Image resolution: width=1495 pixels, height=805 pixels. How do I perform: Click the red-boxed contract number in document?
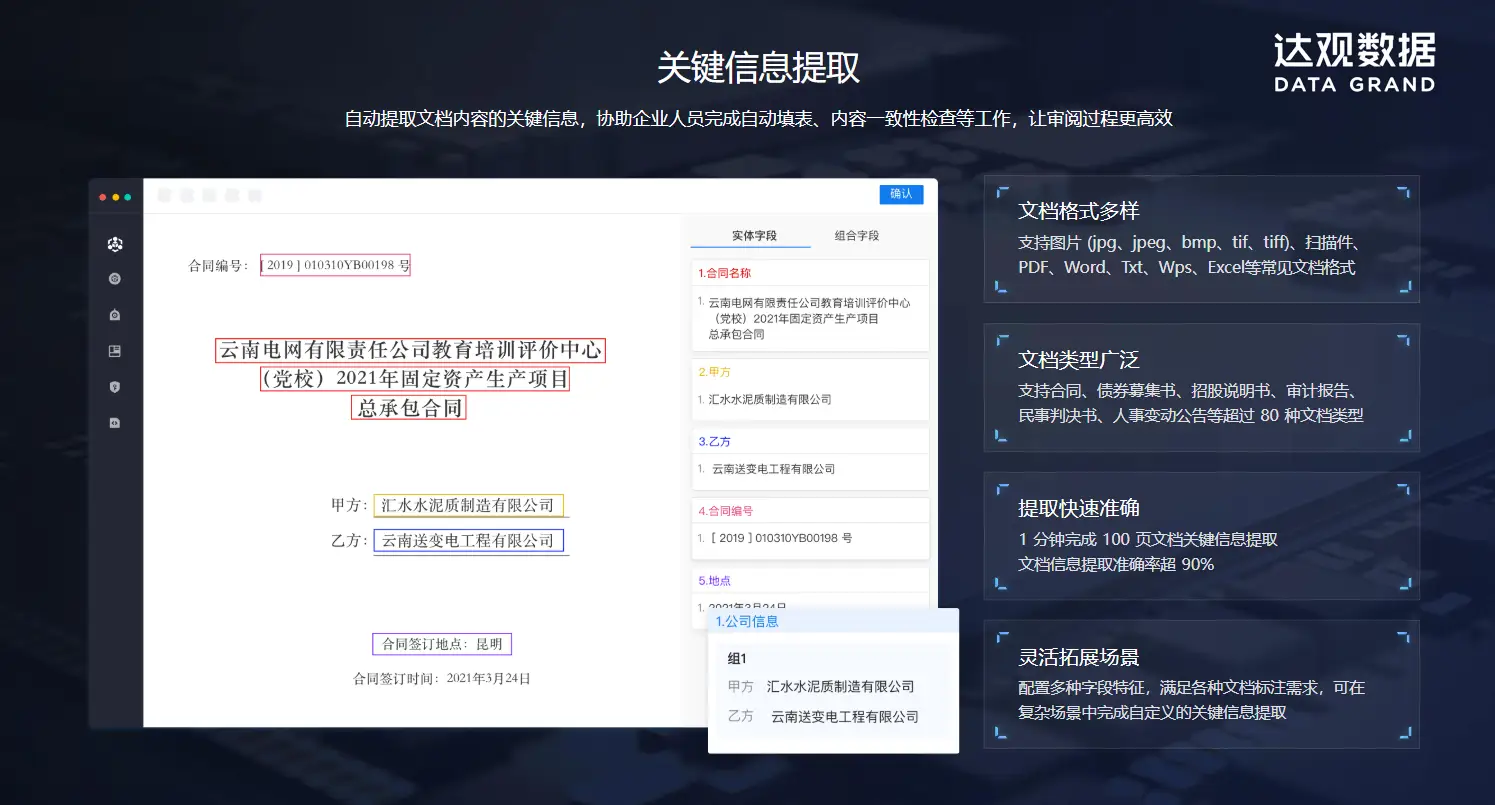(335, 265)
